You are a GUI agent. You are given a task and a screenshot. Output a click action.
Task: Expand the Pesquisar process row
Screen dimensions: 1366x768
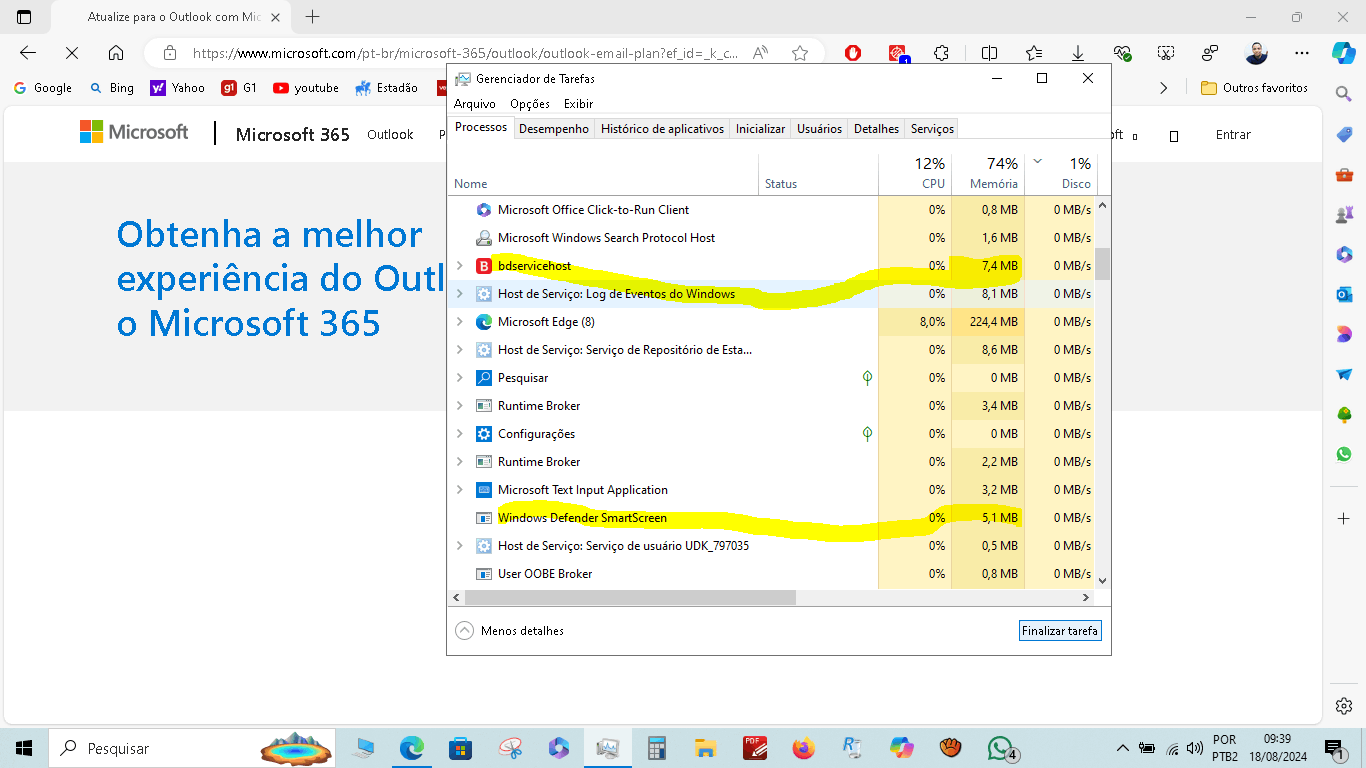click(x=459, y=378)
